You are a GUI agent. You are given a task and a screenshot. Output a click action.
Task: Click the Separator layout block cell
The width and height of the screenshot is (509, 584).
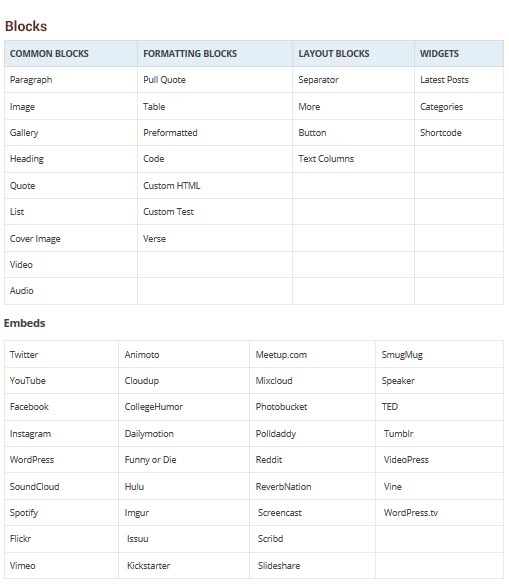(353, 80)
